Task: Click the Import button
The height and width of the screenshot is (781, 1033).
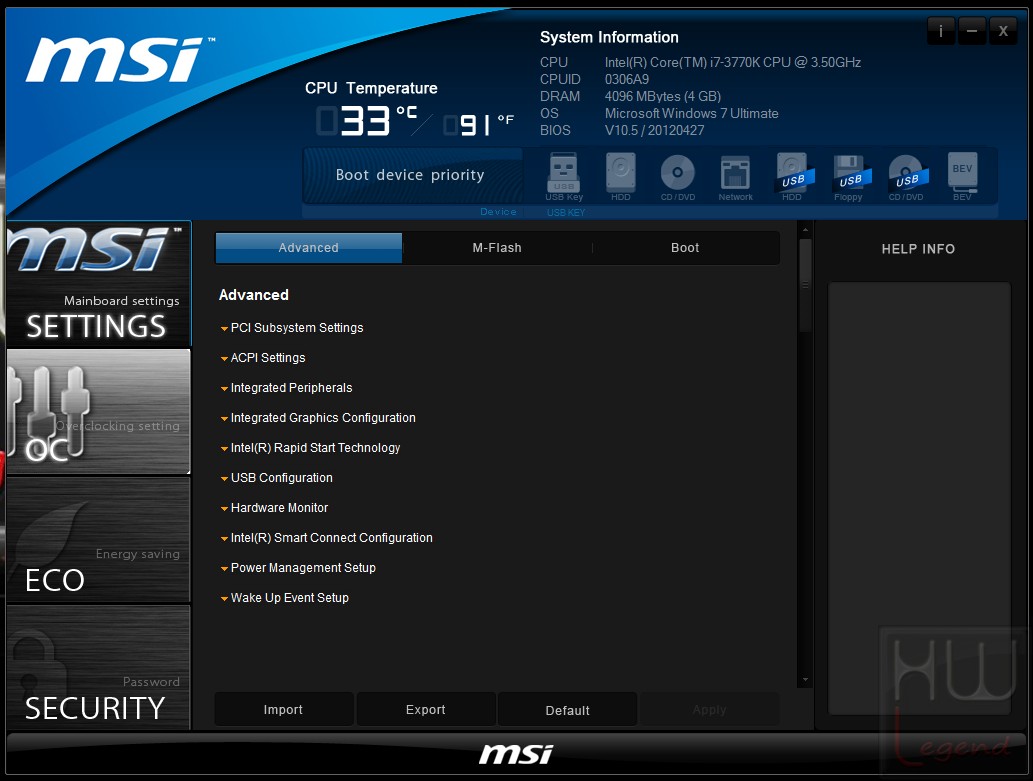Action: pyautogui.click(x=283, y=710)
